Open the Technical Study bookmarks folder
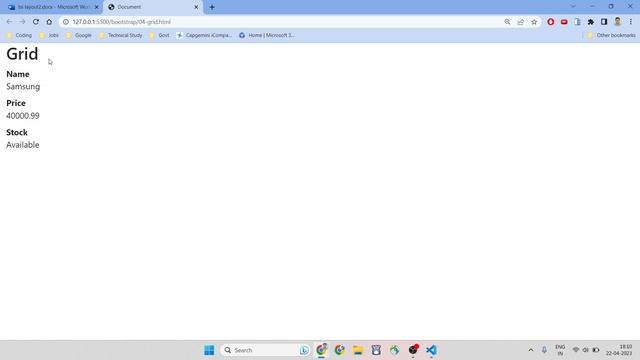The image size is (640, 360). (120, 36)
